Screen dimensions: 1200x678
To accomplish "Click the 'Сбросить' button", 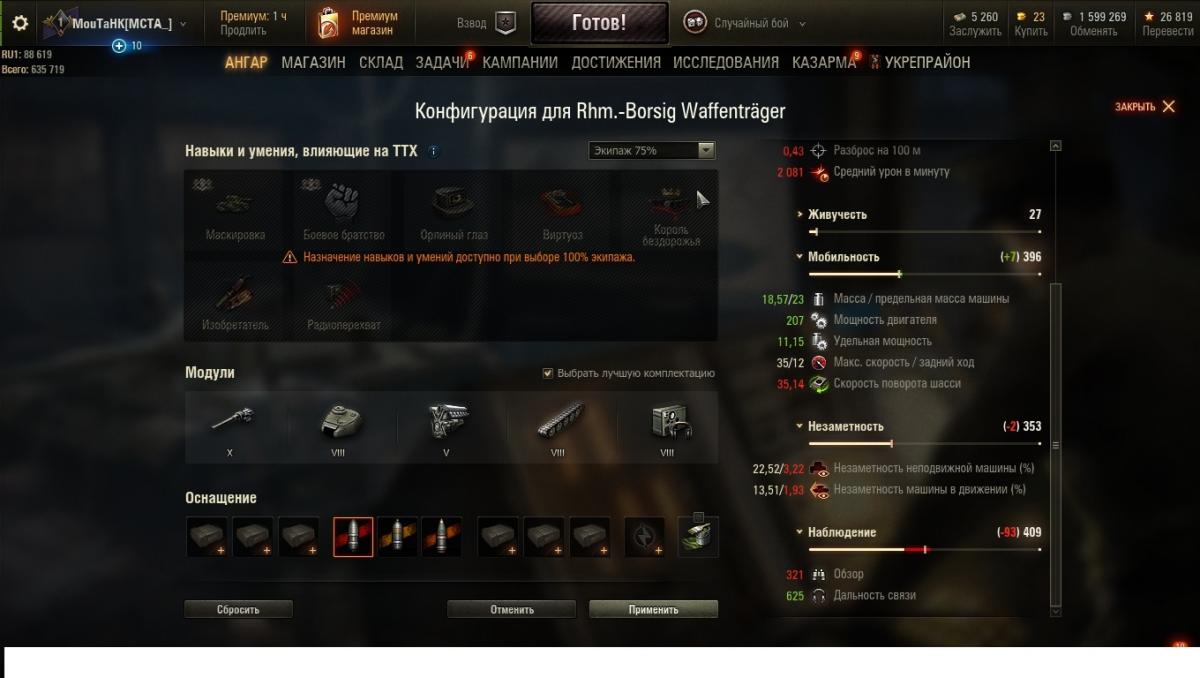I will [238, 609].
